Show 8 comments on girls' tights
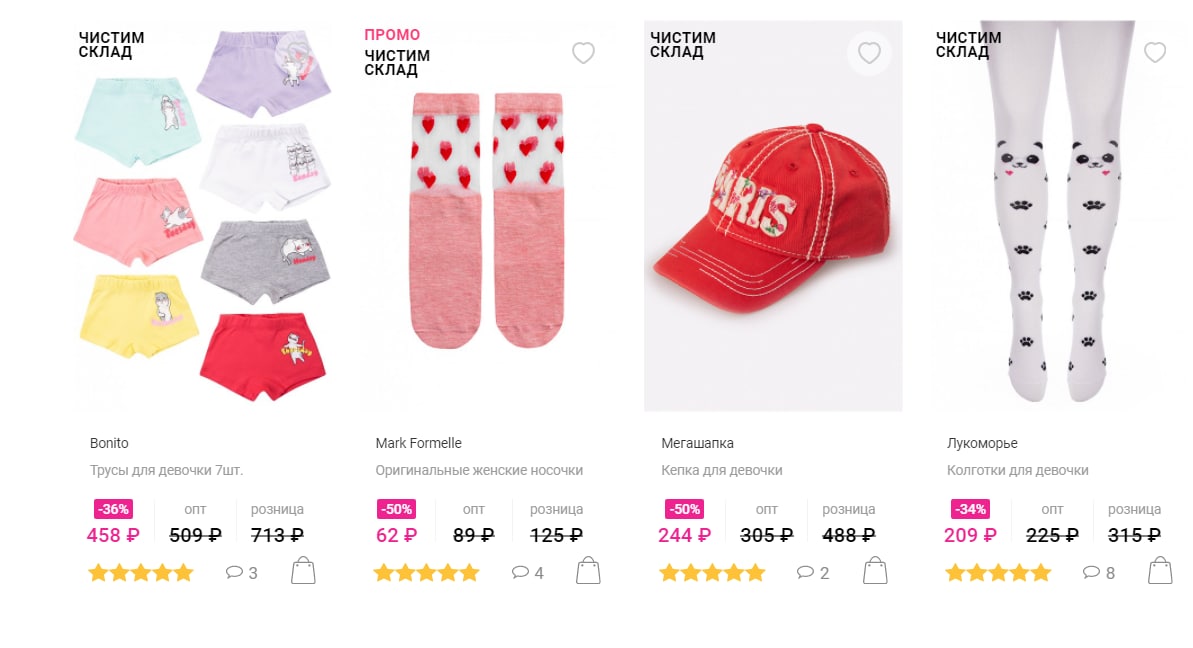Image resolution: width=1193 pixels, height=648 pixels. click(1099, 573)
